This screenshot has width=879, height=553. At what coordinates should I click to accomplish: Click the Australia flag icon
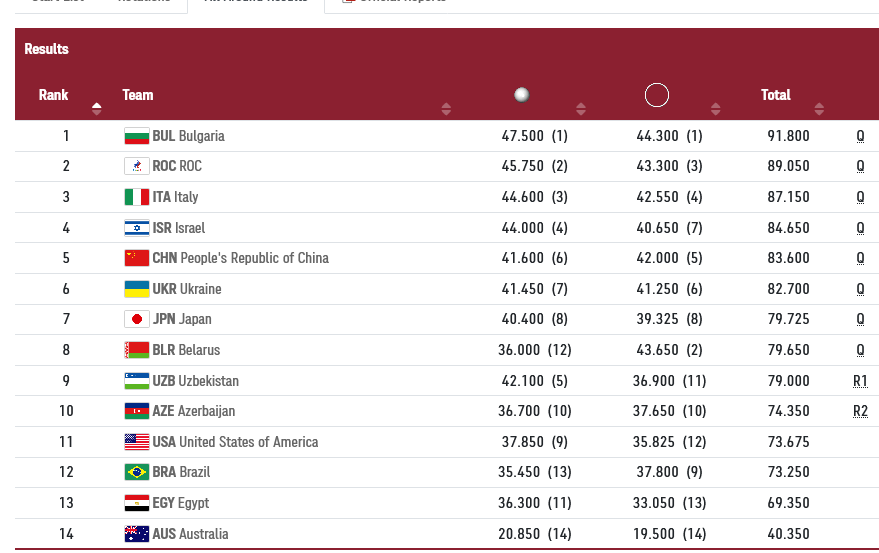tap(137, 534)
